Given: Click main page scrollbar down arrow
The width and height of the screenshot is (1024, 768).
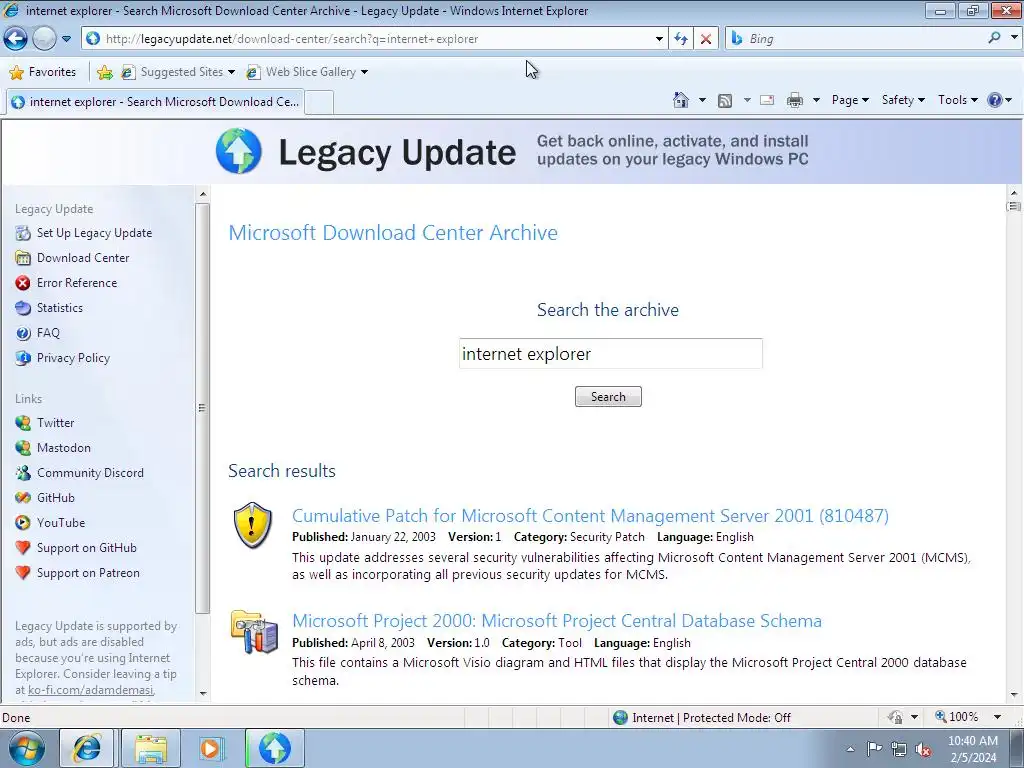Looking at the screenshot, I should [x=1014, y=695].
